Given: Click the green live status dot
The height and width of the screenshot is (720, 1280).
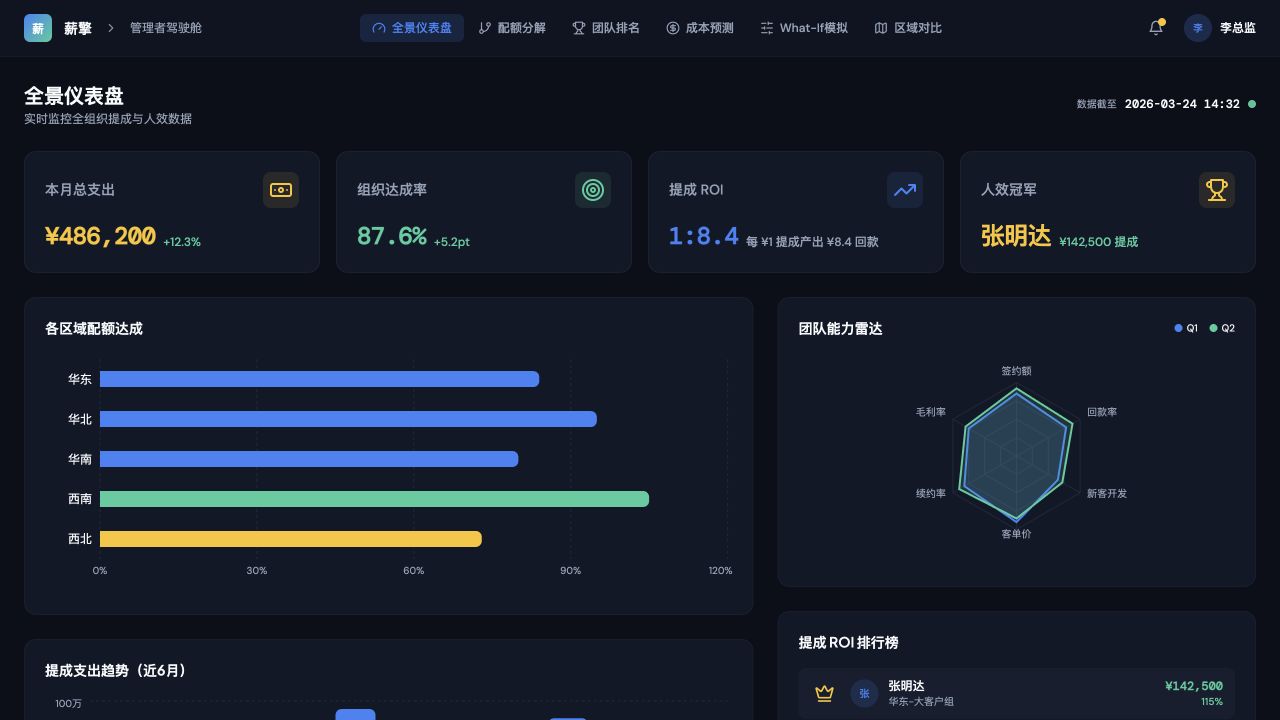Looking at the screenshot, I should tap(1252, 104).
